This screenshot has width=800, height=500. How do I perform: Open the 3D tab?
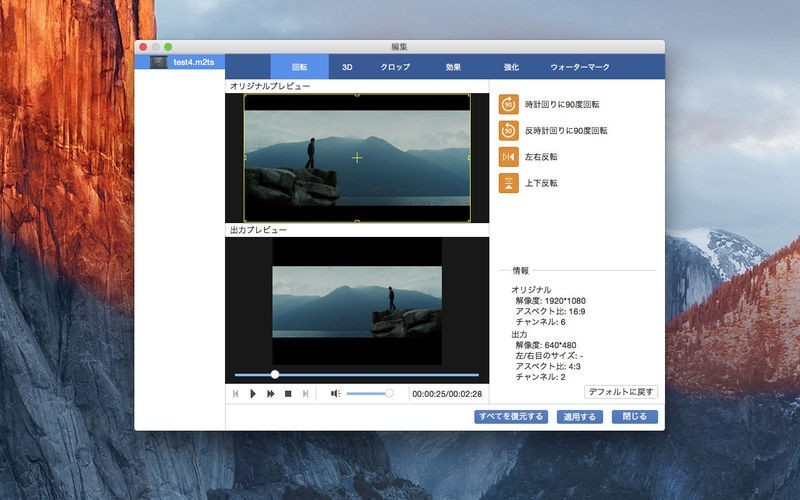(347, 67)
